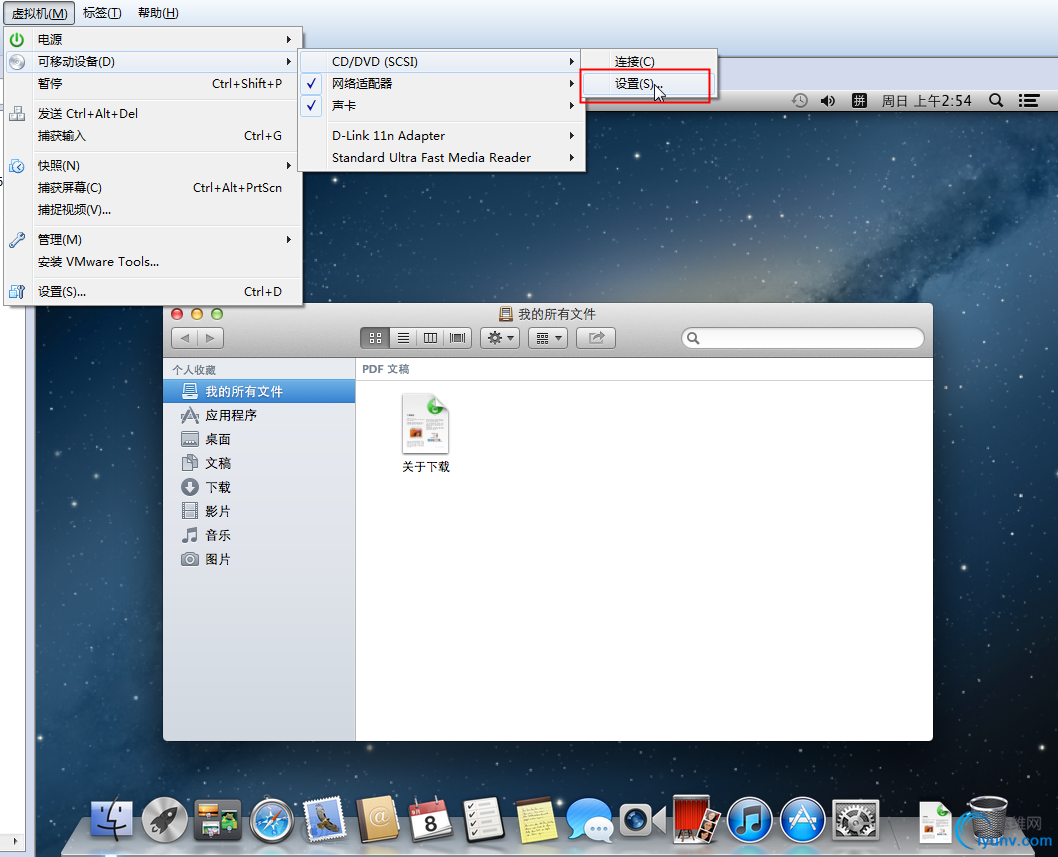Expand 可移动设备(D) submenu

click(x=153, y=62)
